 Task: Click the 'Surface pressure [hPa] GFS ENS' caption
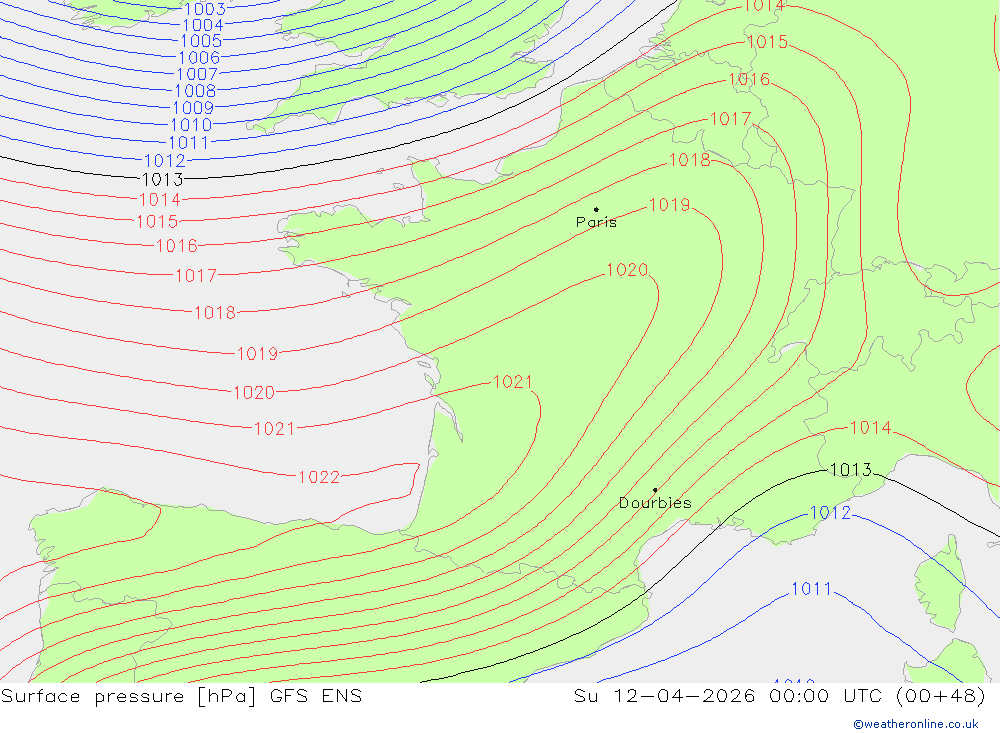[x=181, y=696]
